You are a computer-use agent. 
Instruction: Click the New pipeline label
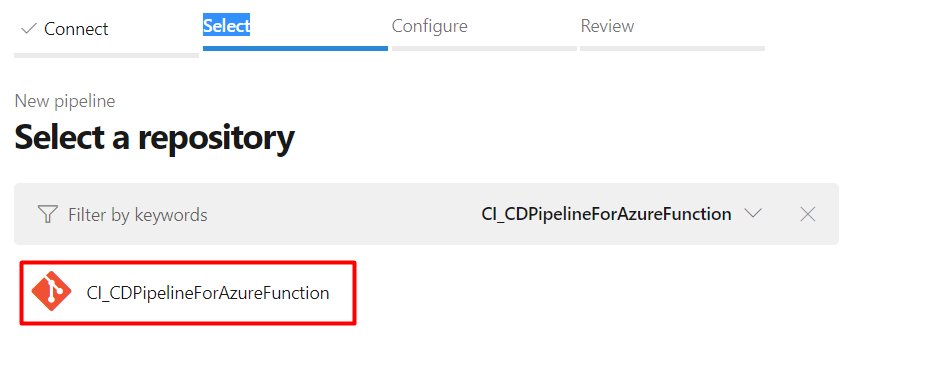(x=65, y=101)
